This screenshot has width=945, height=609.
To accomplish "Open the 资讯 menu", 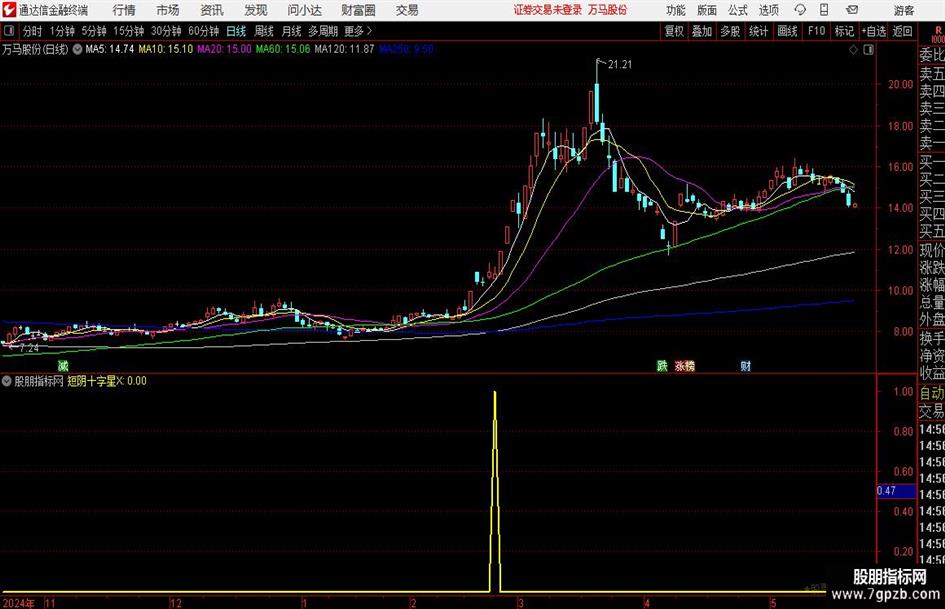I will [212, 10].
